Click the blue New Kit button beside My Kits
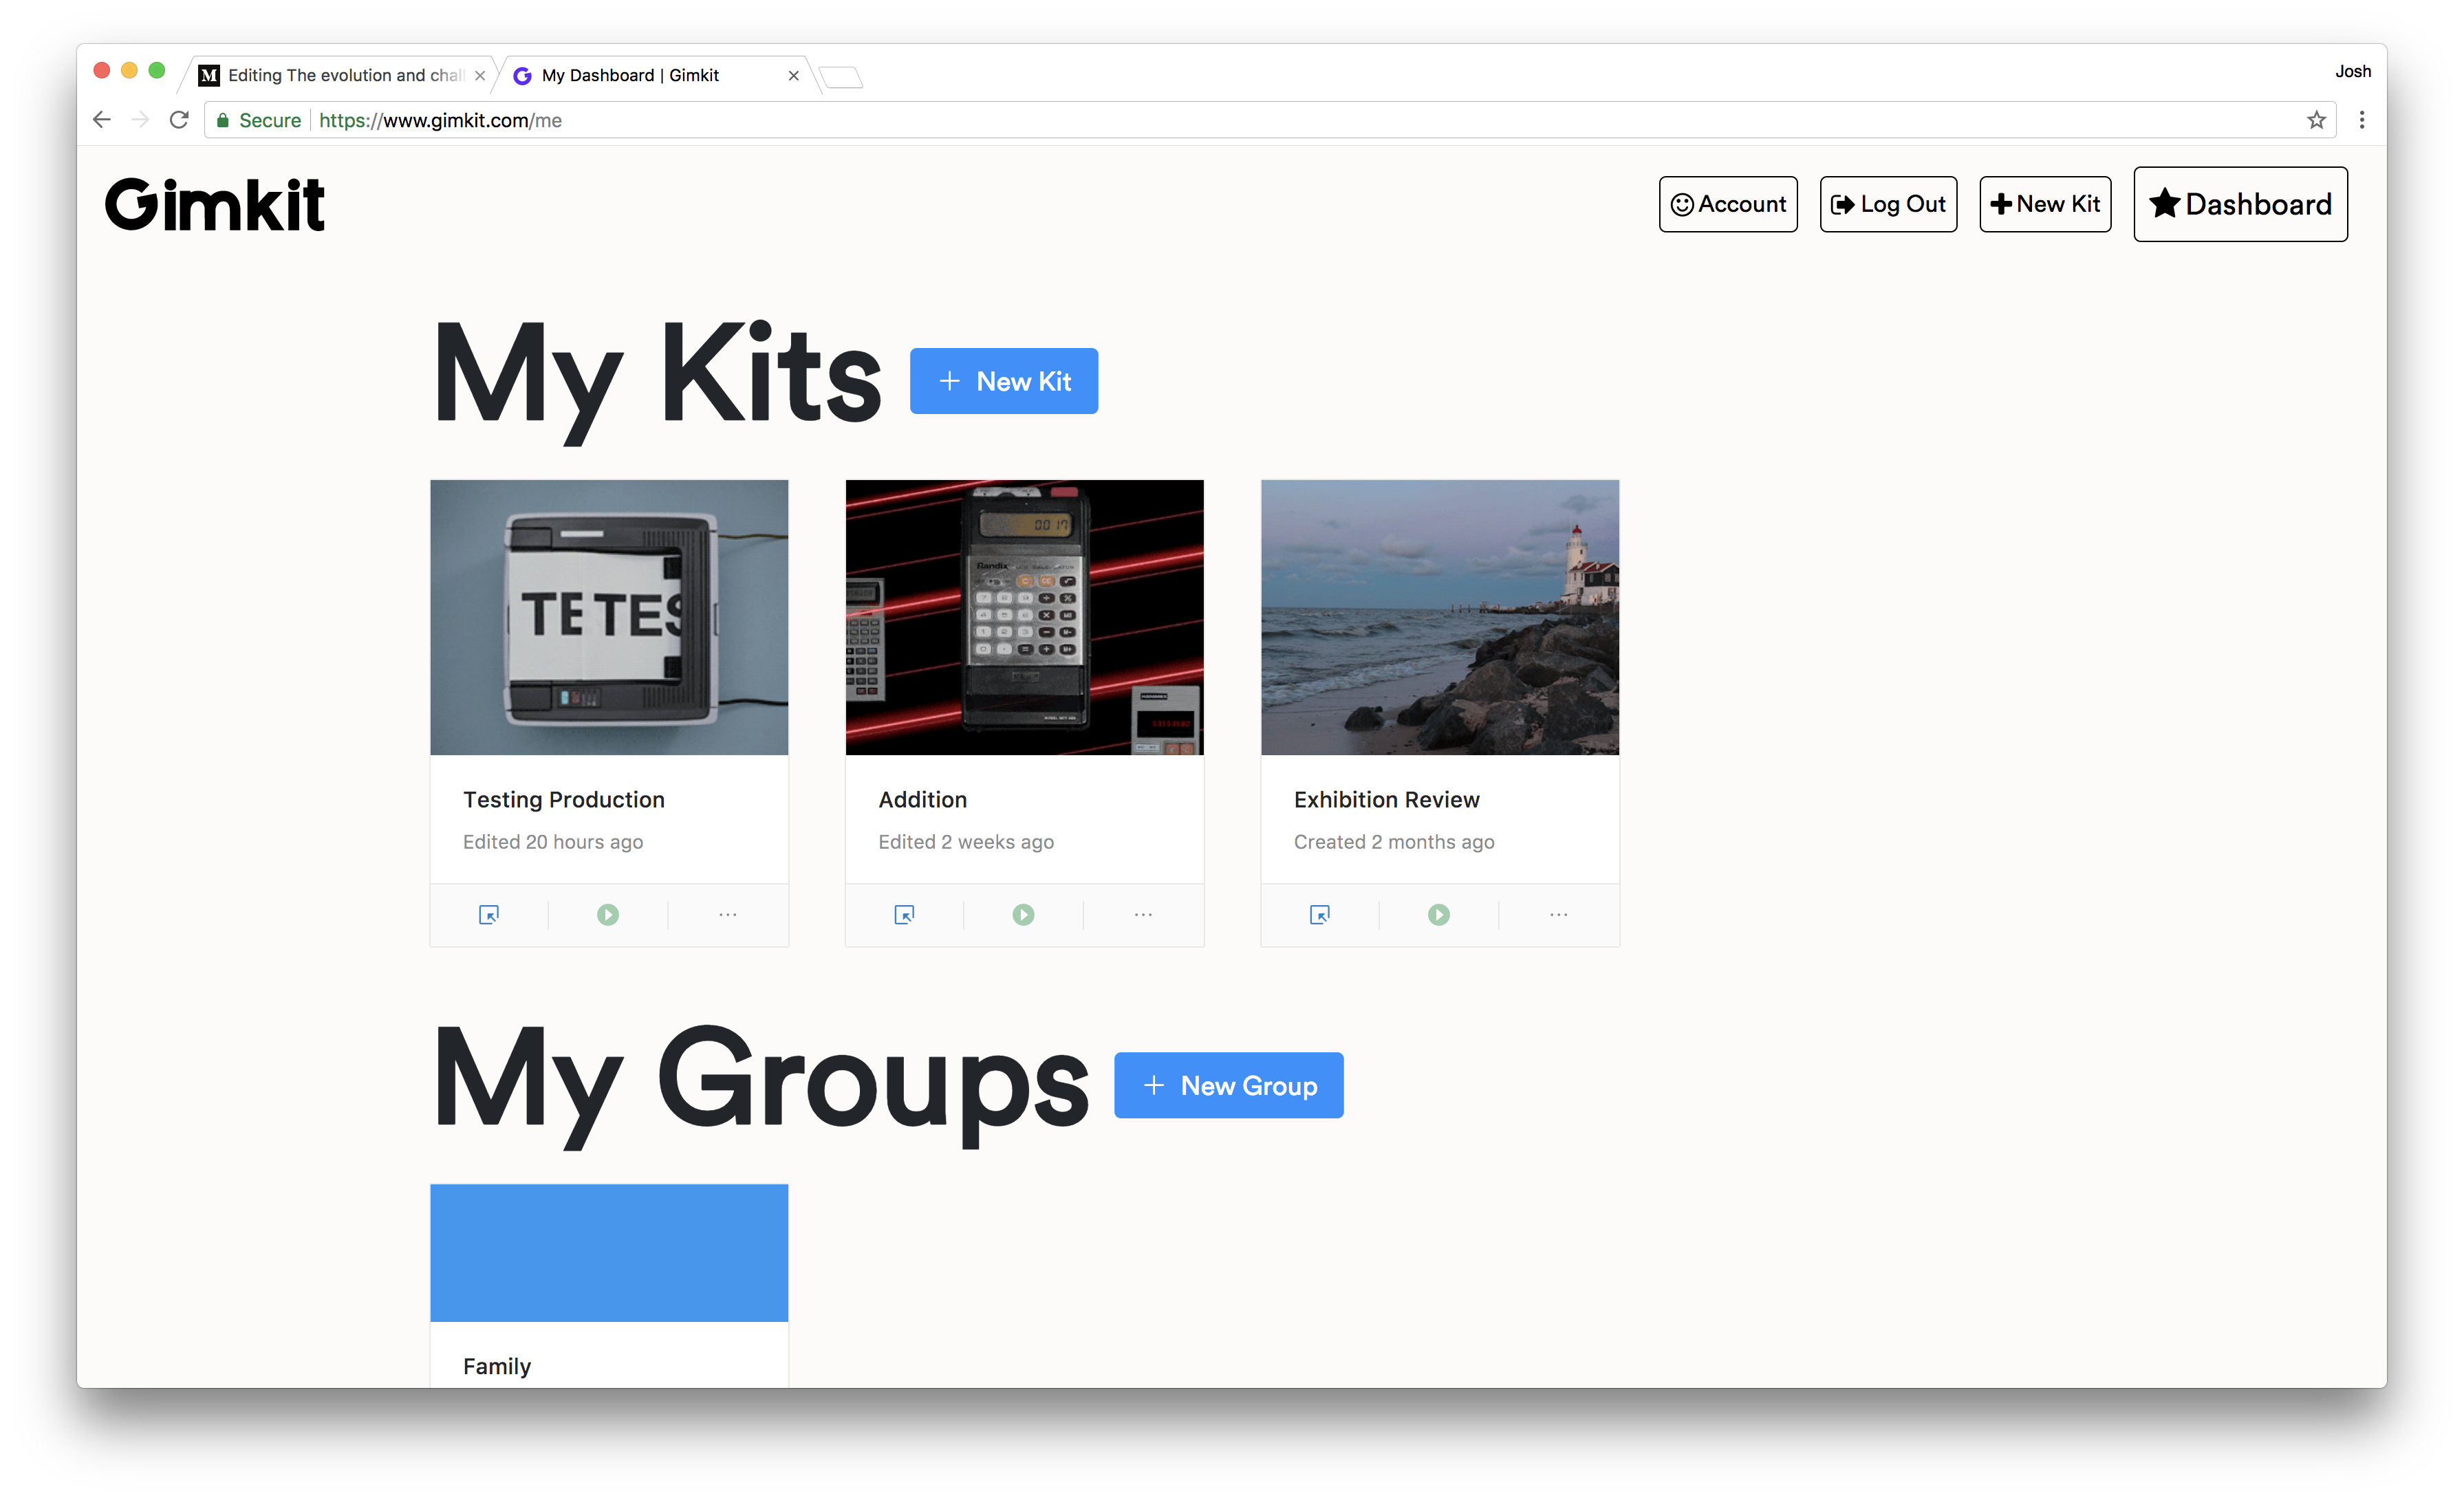This screenshot has height=1498, width=2464. pos(1003,381)
